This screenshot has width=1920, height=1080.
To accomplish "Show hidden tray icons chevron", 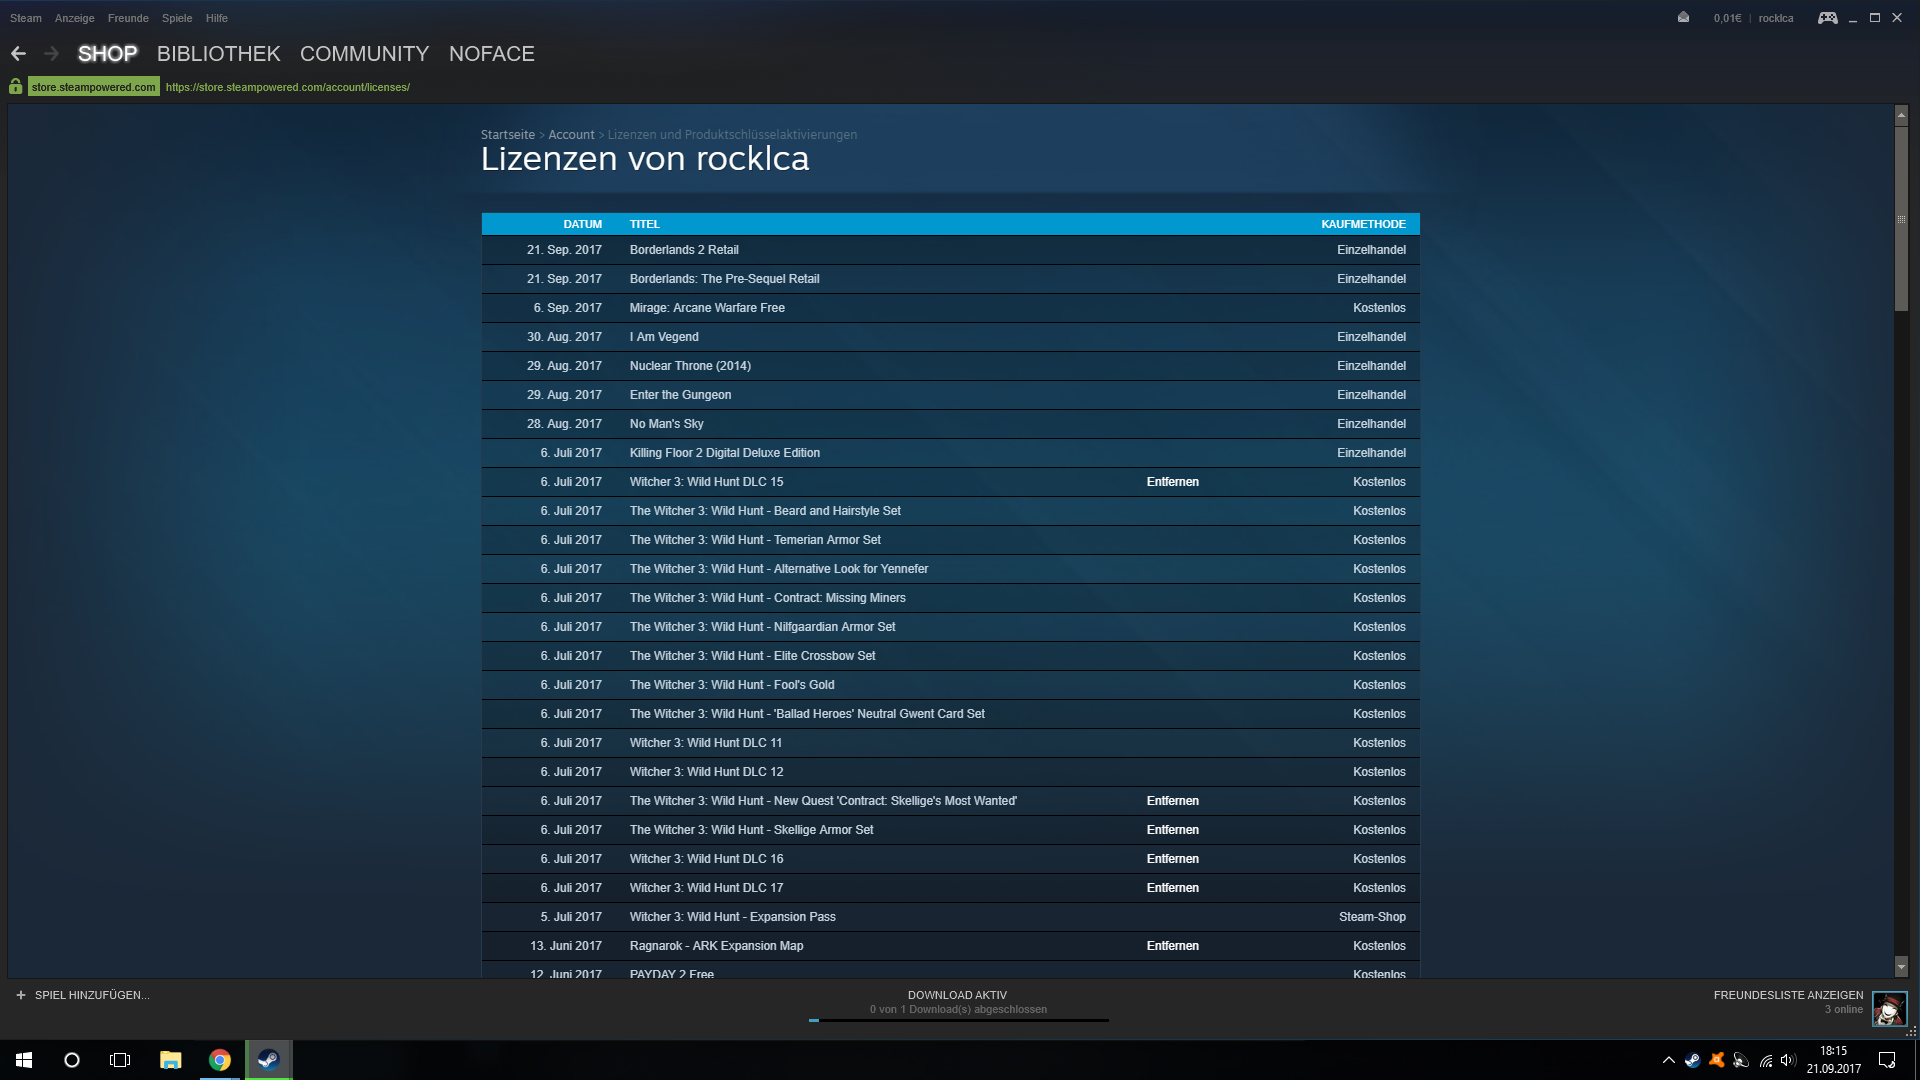I will (1668, 1060).
